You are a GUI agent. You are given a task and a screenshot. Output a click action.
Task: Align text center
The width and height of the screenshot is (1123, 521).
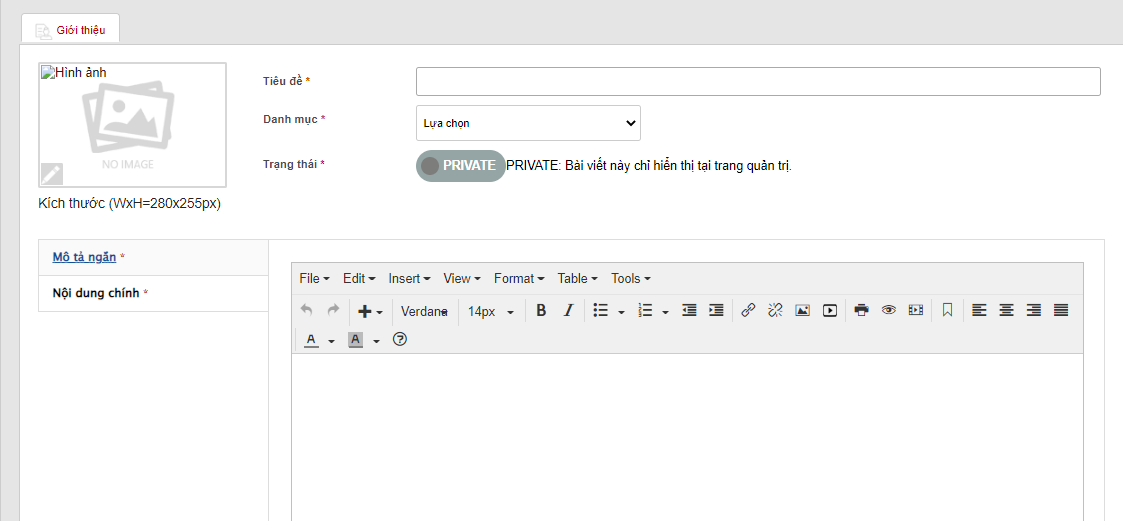click(1006, 310)
